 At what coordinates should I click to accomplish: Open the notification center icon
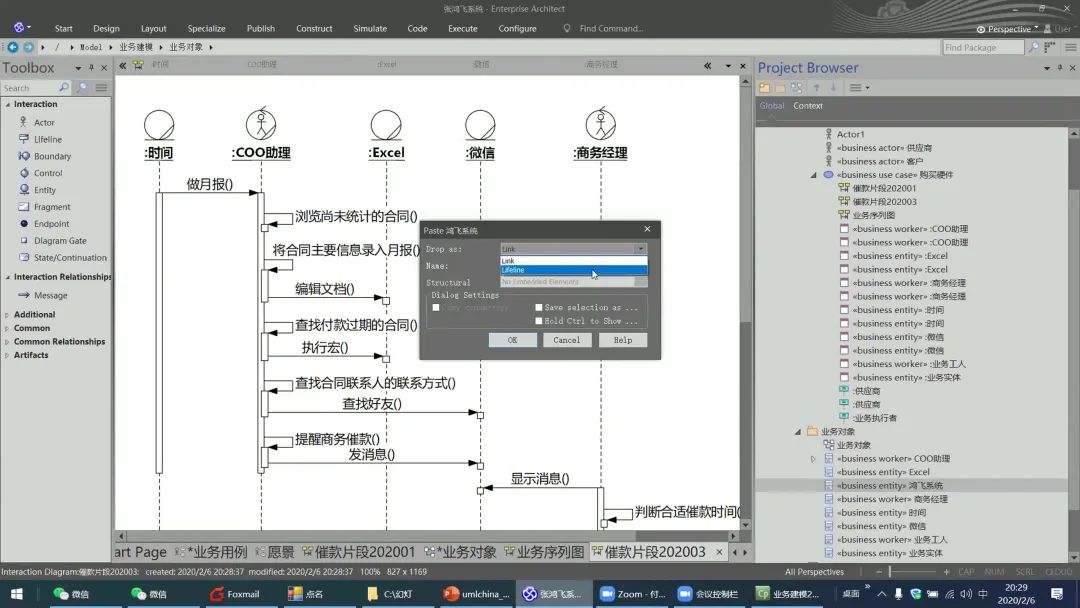(1057, 594)
